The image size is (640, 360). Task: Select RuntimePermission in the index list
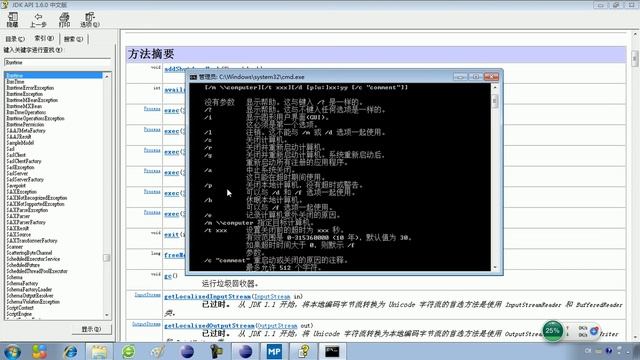pyautogui.click(x=25, y=124)
